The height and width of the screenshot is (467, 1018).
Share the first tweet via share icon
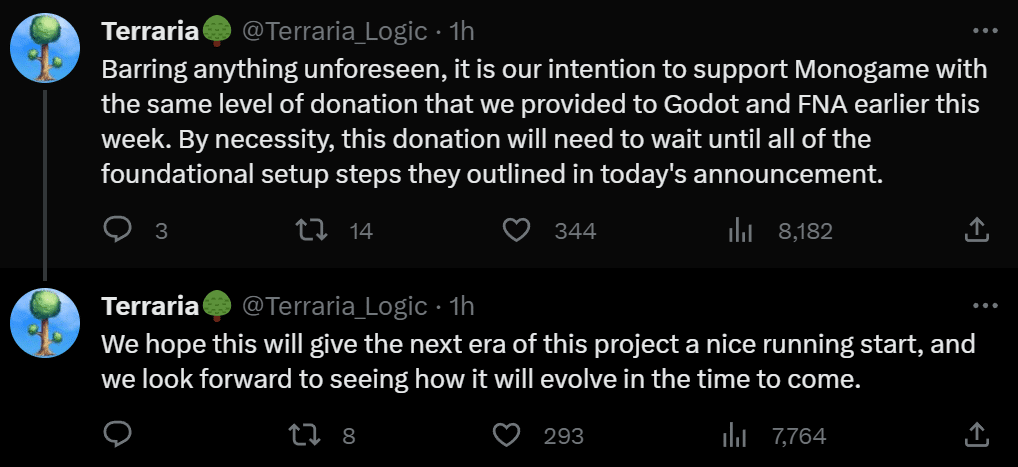click(977, 230)
